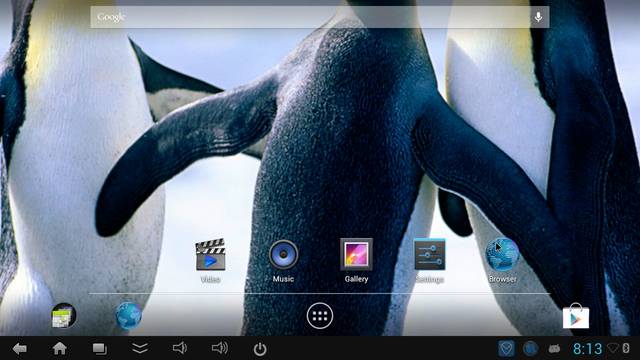Raise the volume with the louder speaker icon
The image size is (640, 360).
tap(220, 348)
